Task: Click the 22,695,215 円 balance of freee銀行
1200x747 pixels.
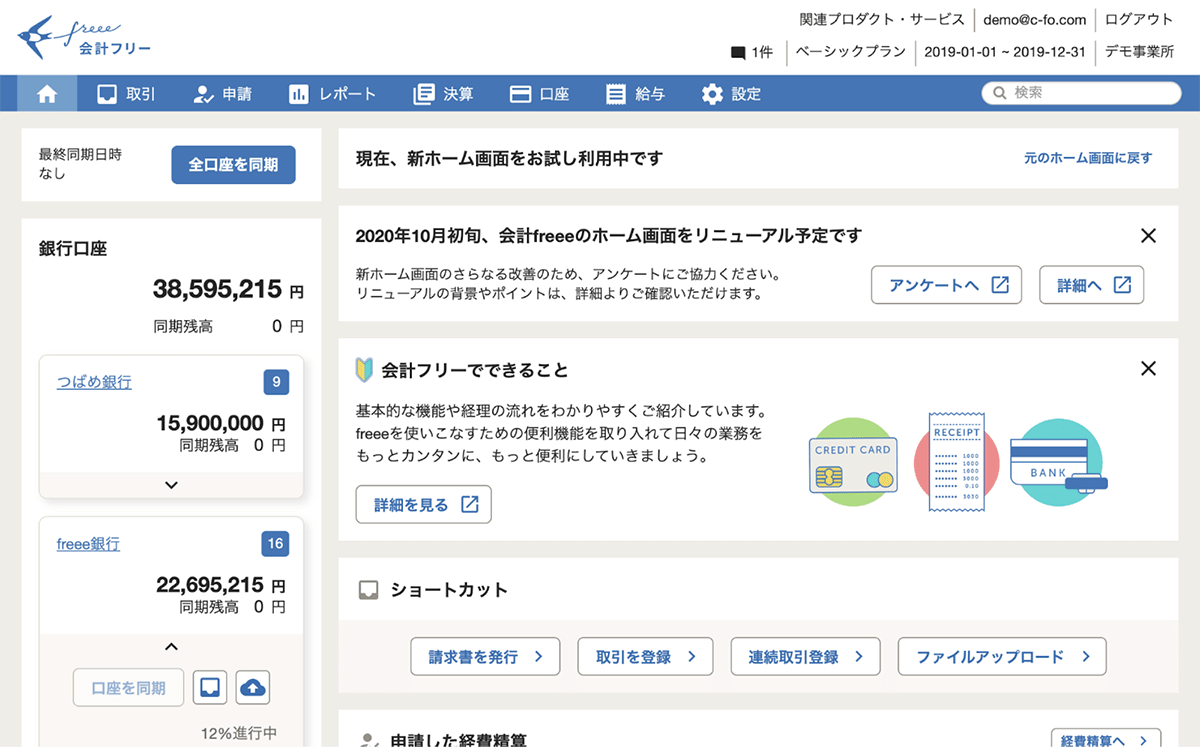Action: 221,585
